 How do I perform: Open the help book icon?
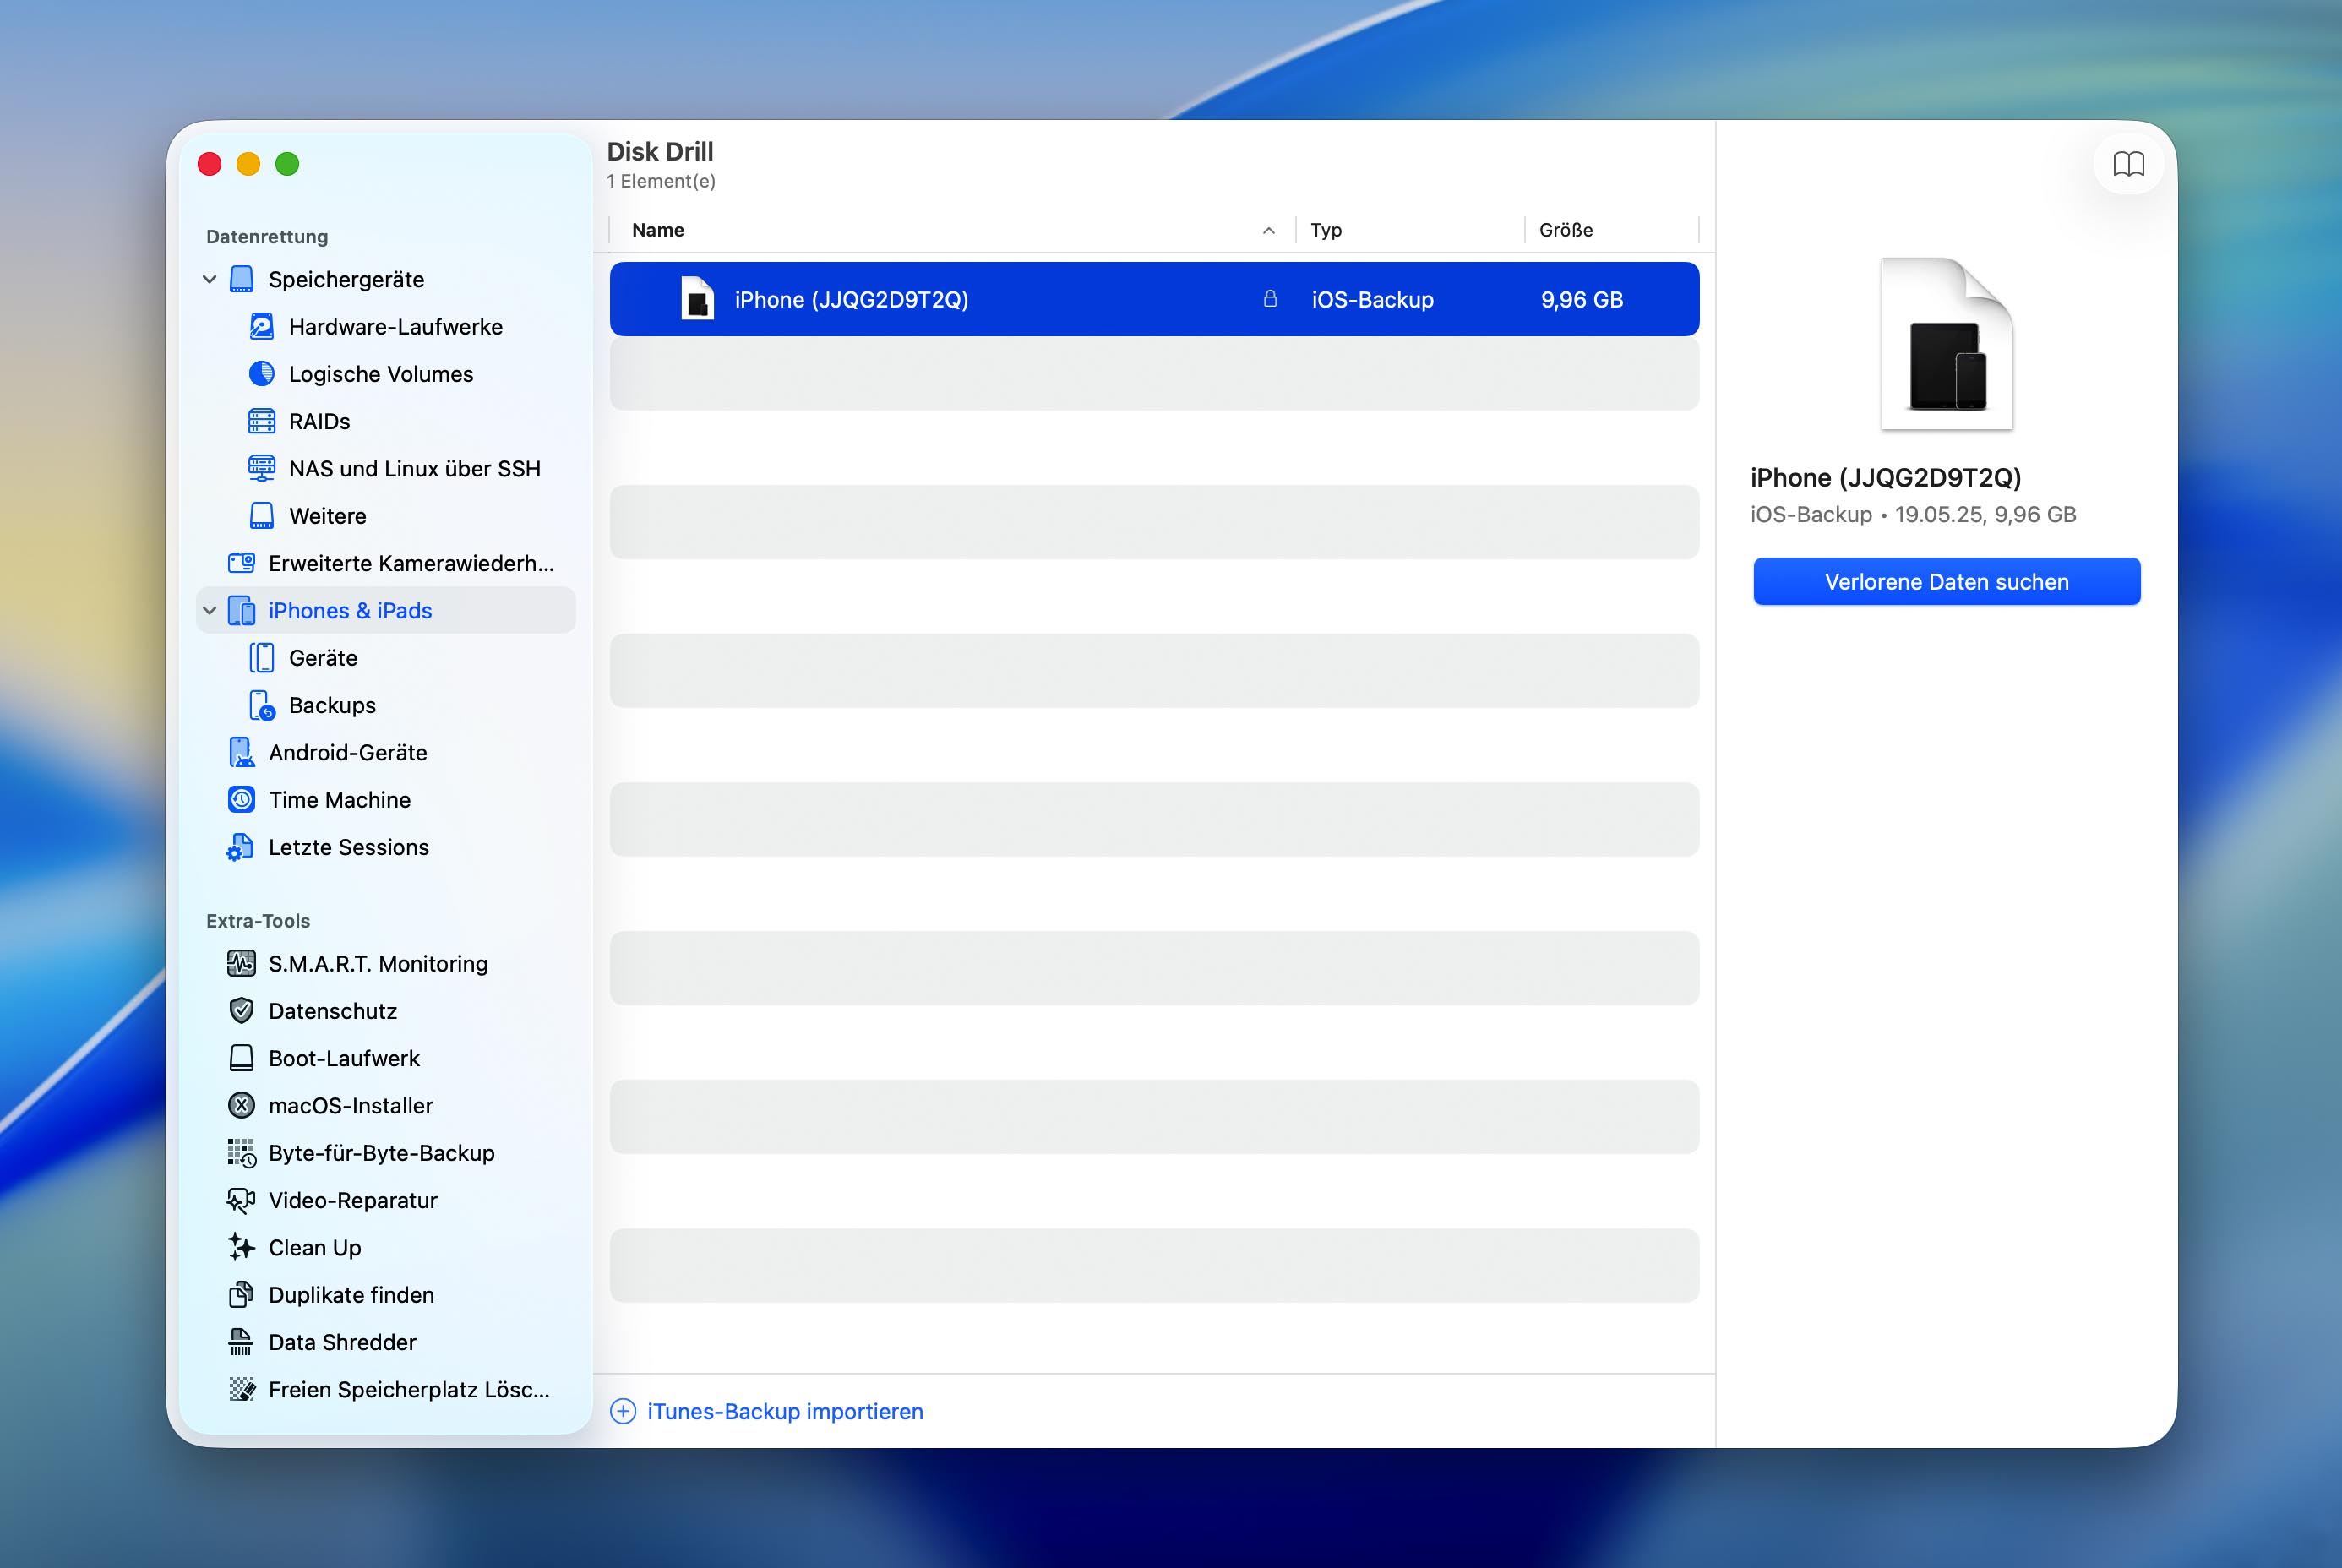[x=2128, y=164]
